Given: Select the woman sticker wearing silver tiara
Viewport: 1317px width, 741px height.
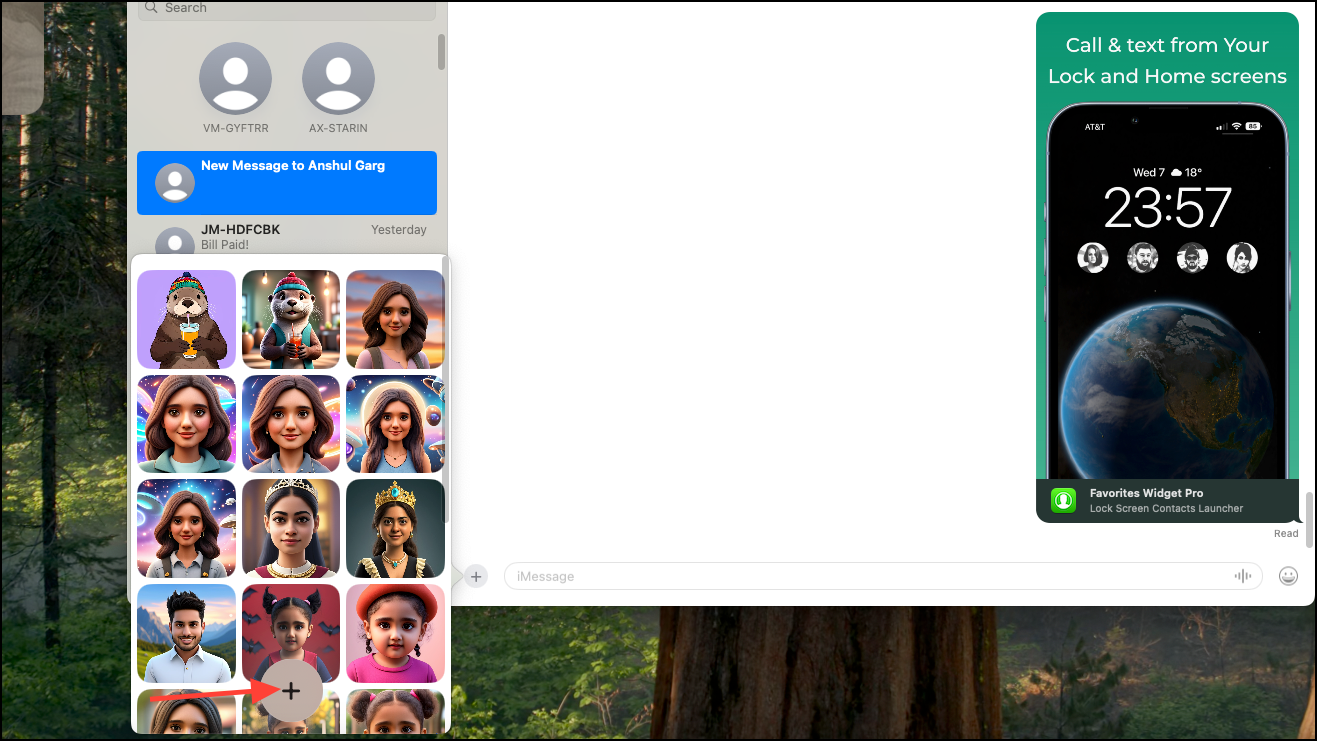Looking at the screenshot, I should (291, 529).
